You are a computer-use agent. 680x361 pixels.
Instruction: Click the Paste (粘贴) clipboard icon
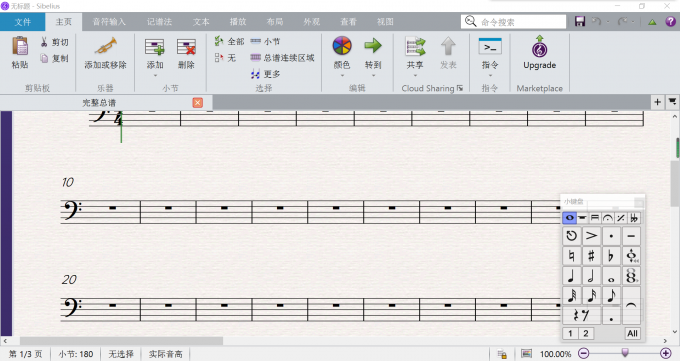(x=20, y=46)
